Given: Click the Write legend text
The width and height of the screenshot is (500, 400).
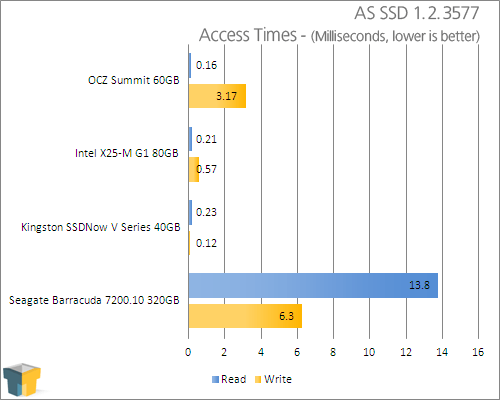Looking at the screenshot, I should click(x=278, y=379).
